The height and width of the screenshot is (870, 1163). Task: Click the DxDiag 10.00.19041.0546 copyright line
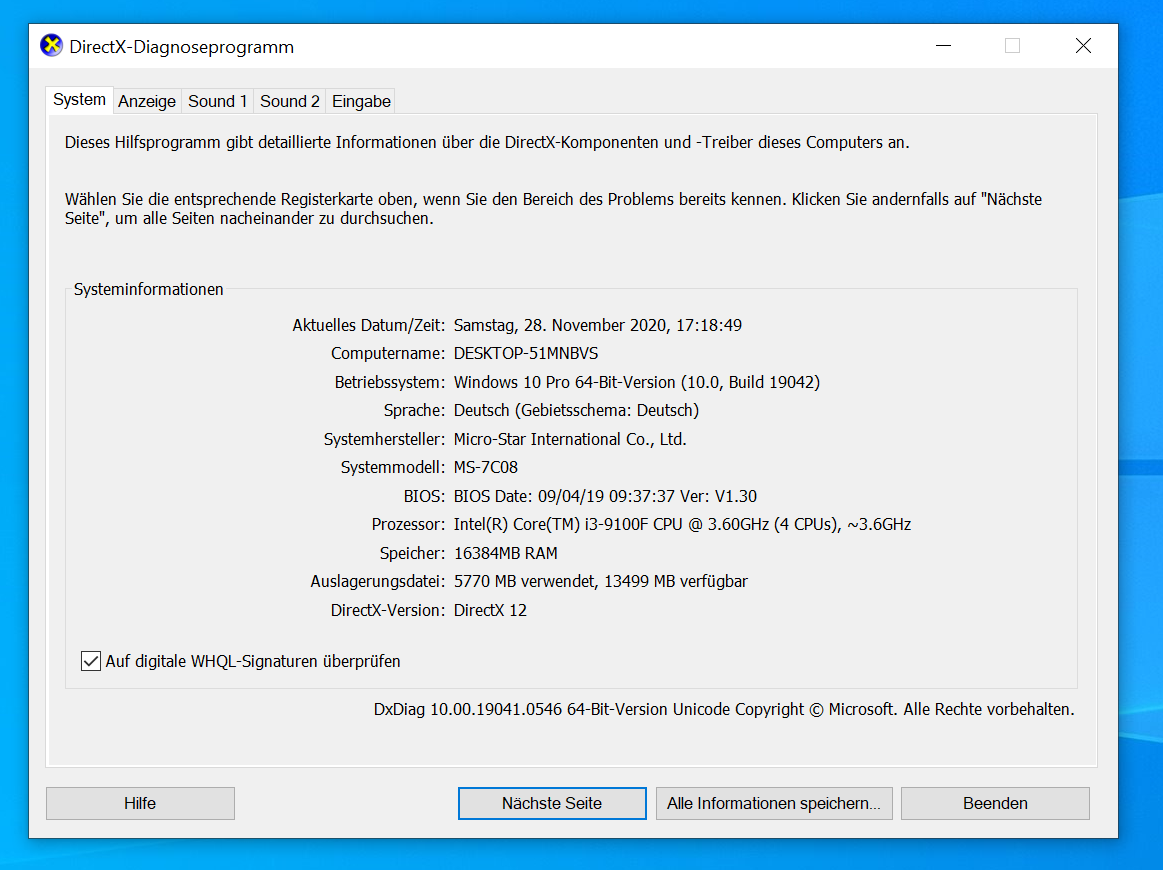pyautogui.click(x=724, y=710)
